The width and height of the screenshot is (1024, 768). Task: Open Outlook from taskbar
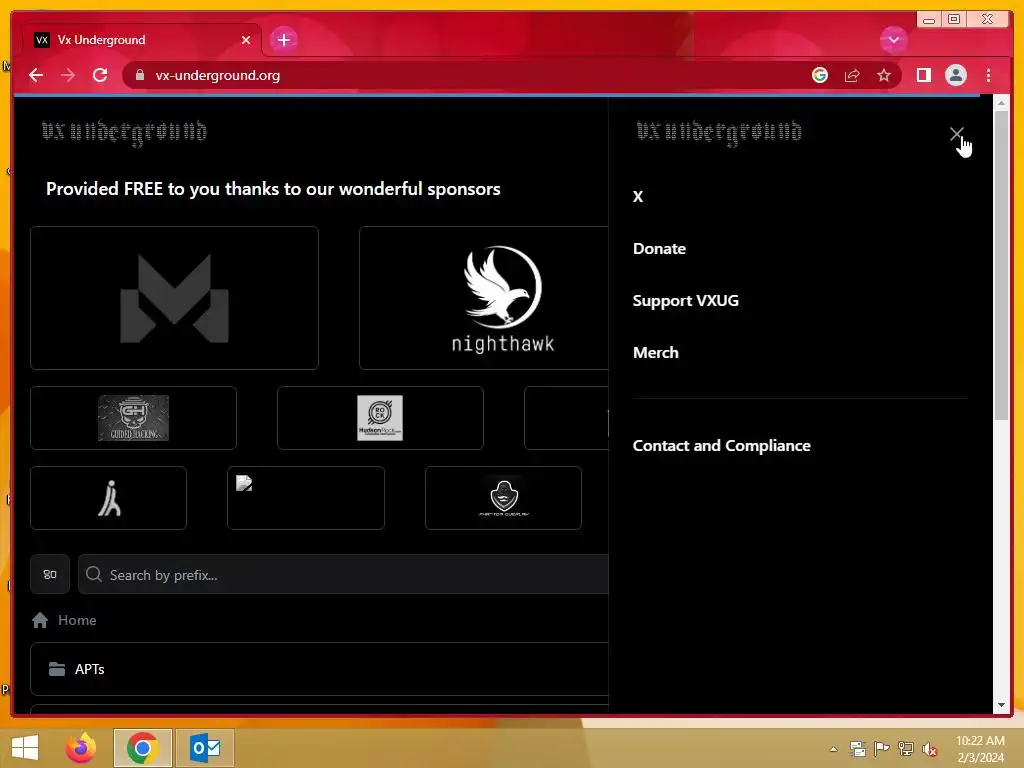point(204,748)
